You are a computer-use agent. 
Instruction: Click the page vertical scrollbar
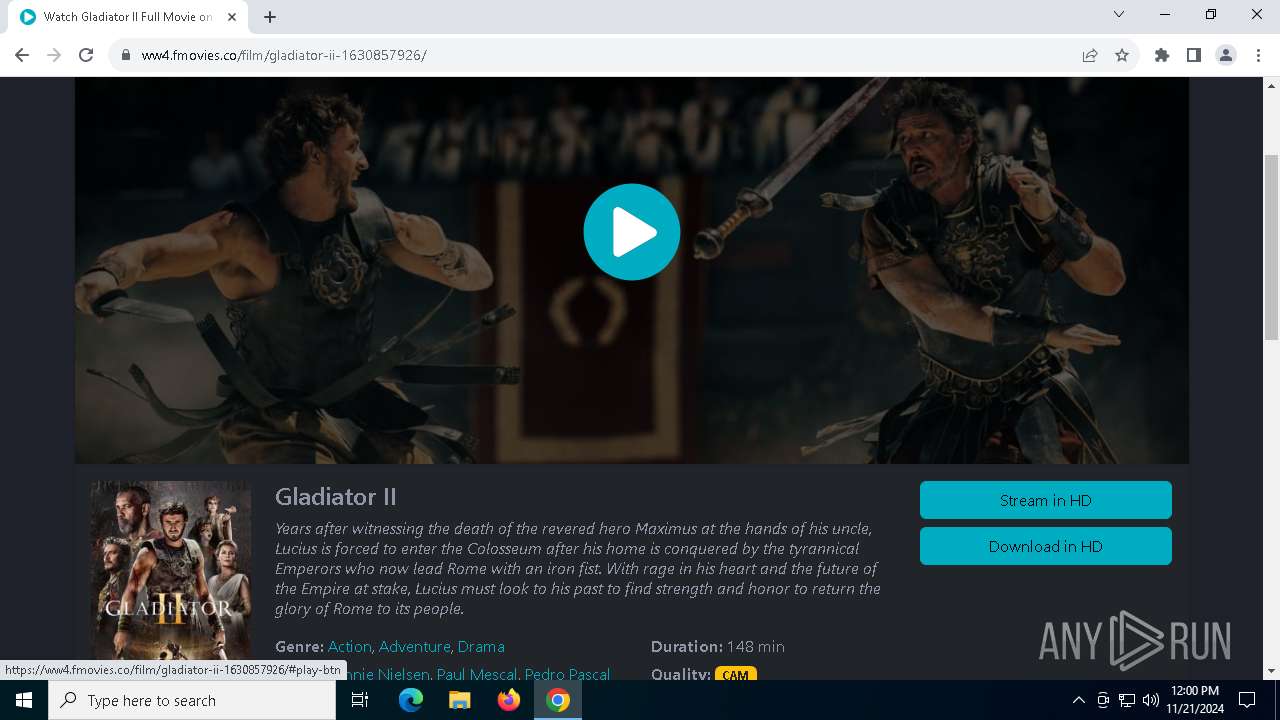[1272, 248]
